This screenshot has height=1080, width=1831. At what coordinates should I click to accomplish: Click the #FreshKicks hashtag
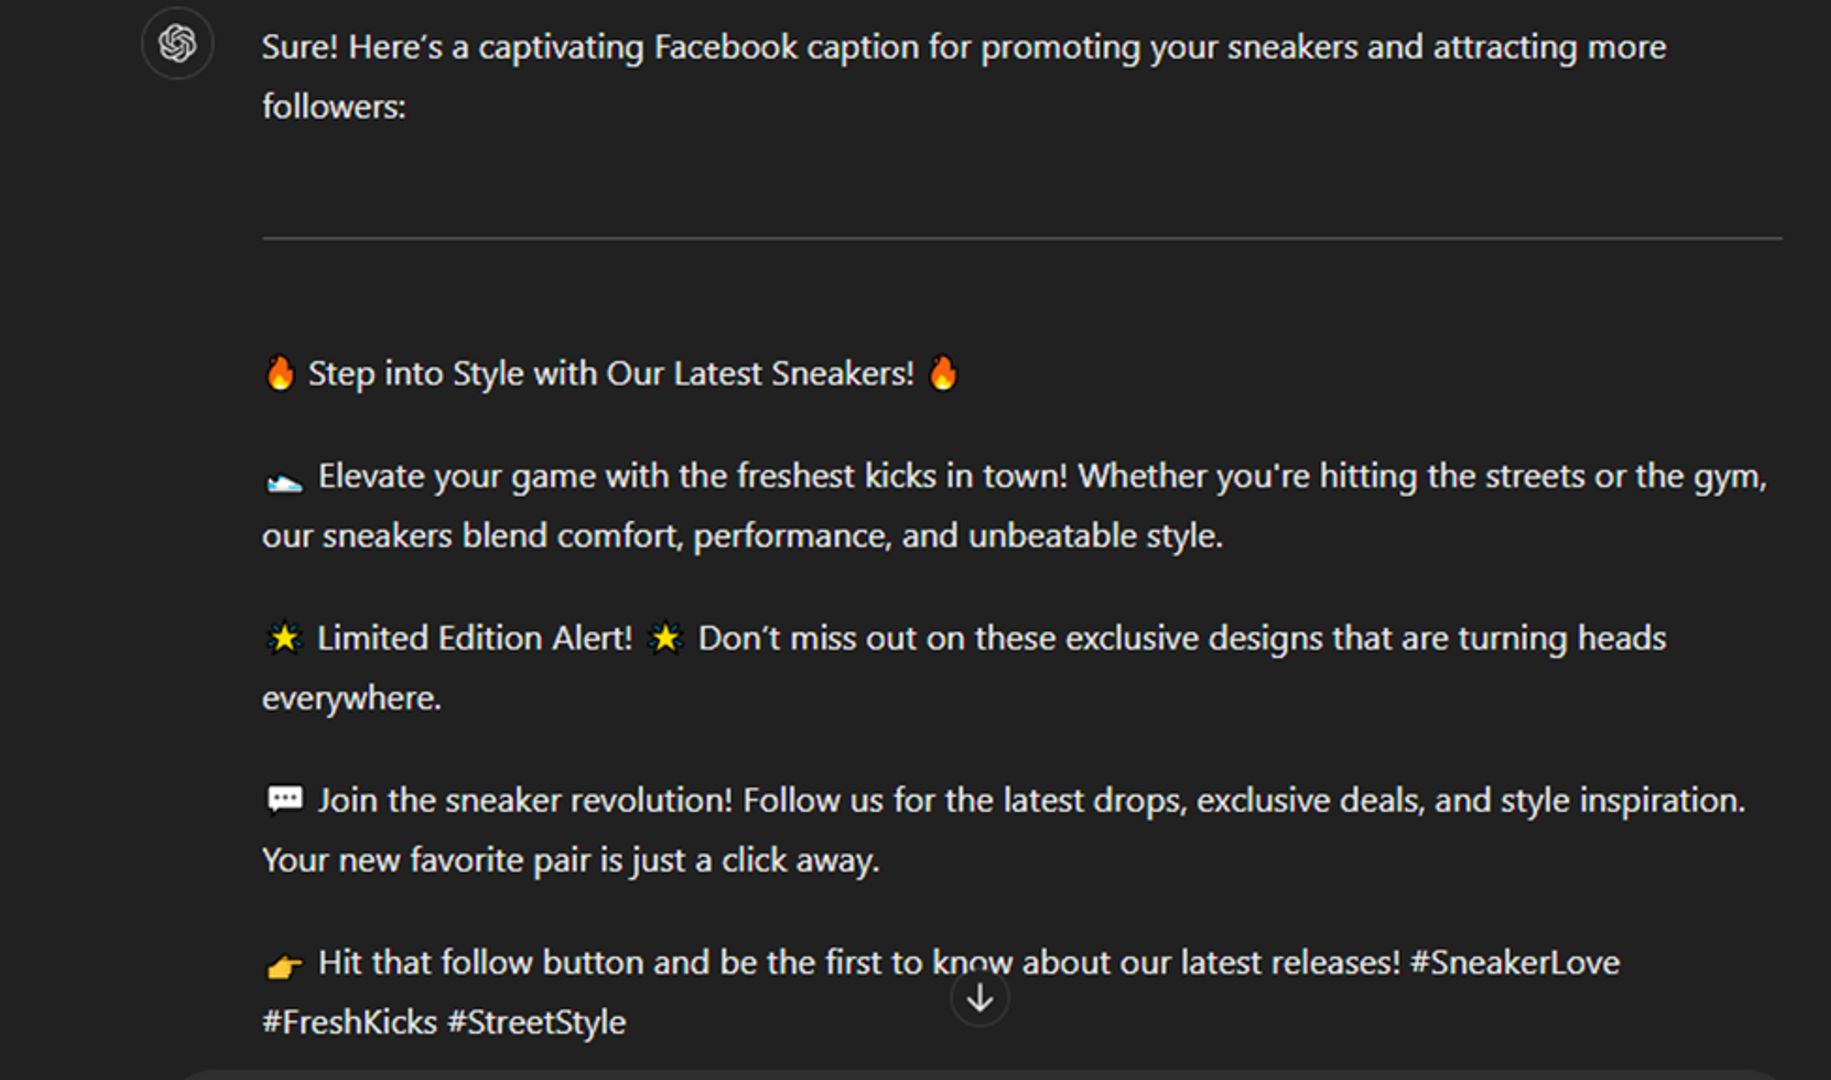[350, 1023]
